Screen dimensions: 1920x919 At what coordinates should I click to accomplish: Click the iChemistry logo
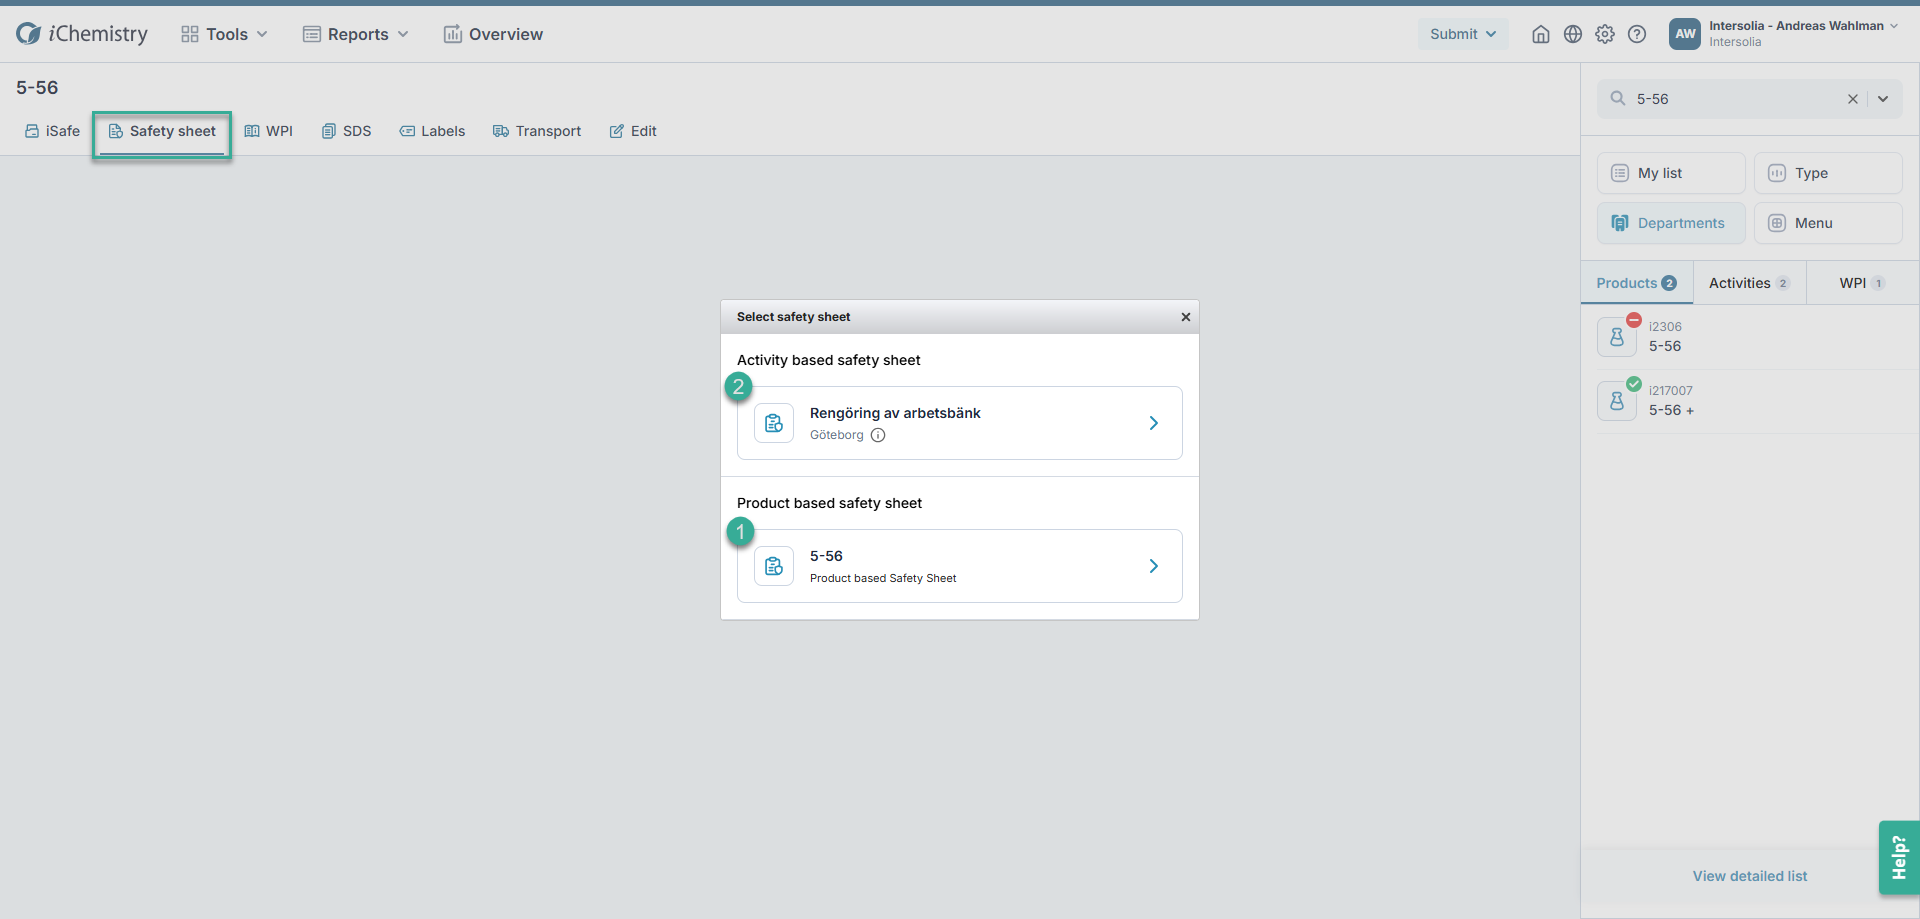tap(82, 34)
